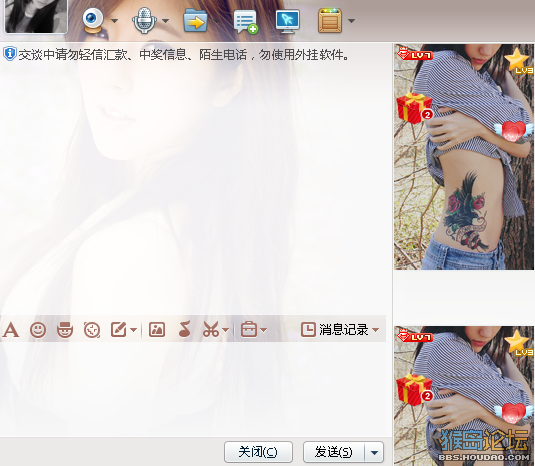Click the send picture icon

[x=157, y=330]
